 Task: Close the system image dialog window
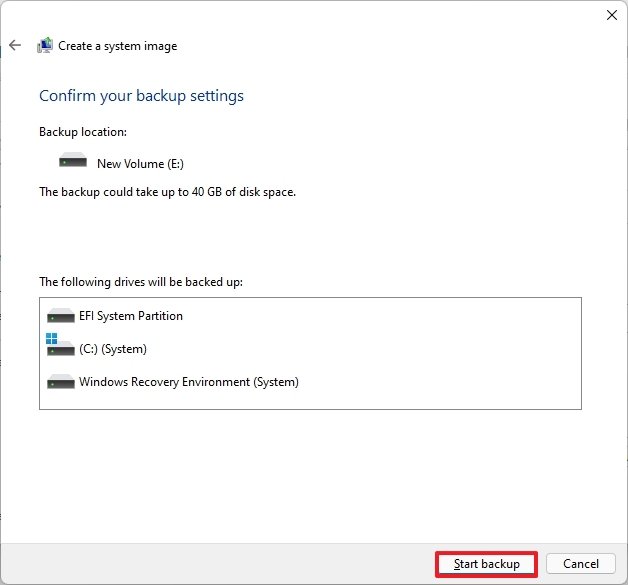tap(612, 15)
